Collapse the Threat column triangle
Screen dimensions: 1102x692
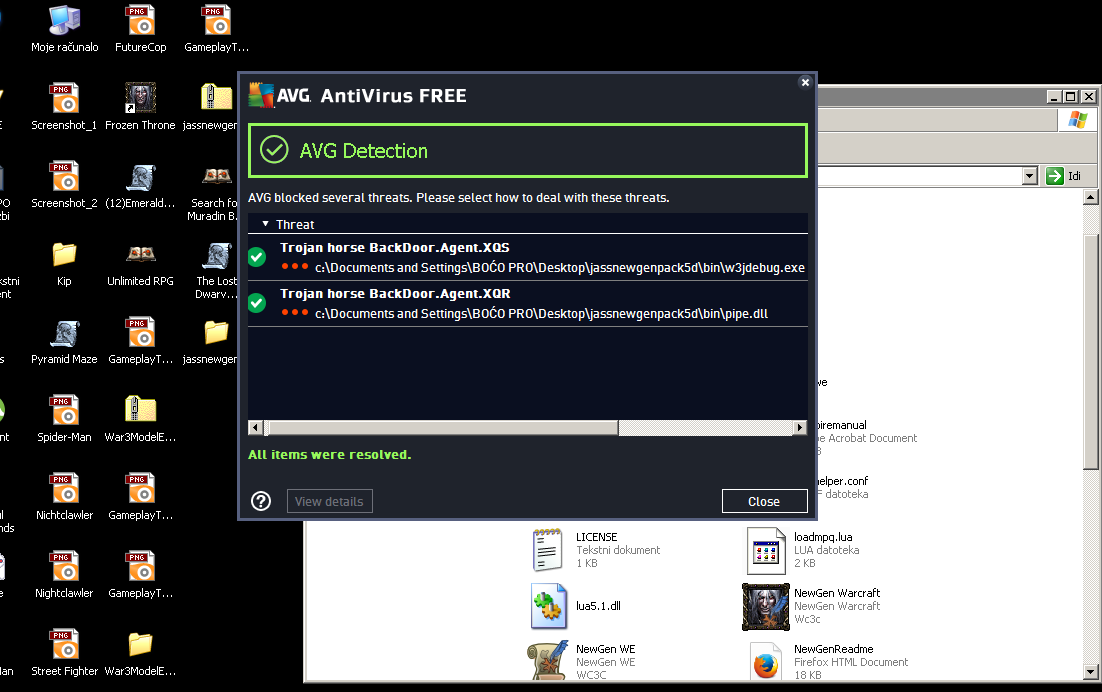pos(265,224)
